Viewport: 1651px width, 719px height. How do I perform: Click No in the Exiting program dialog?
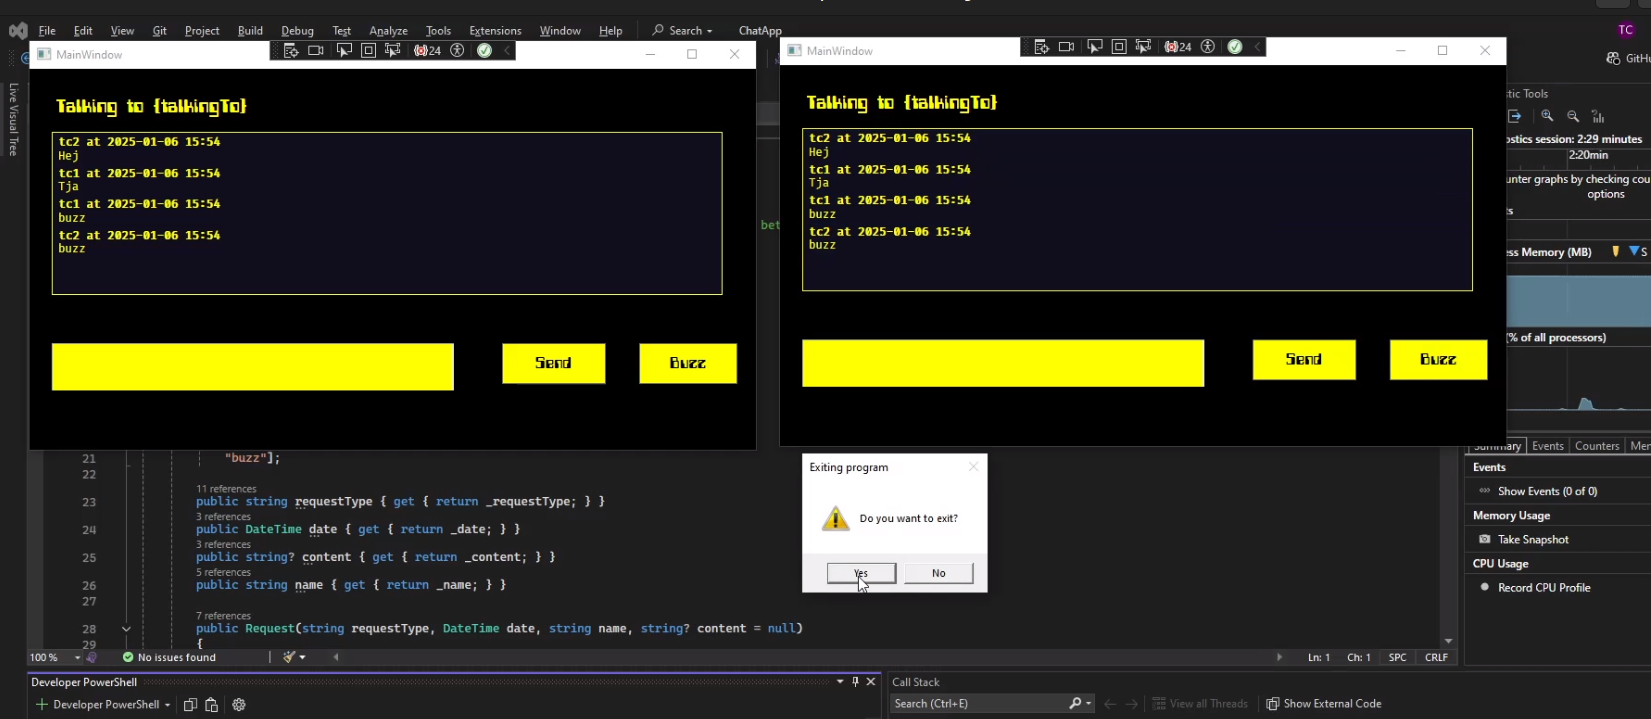[938, 573]
